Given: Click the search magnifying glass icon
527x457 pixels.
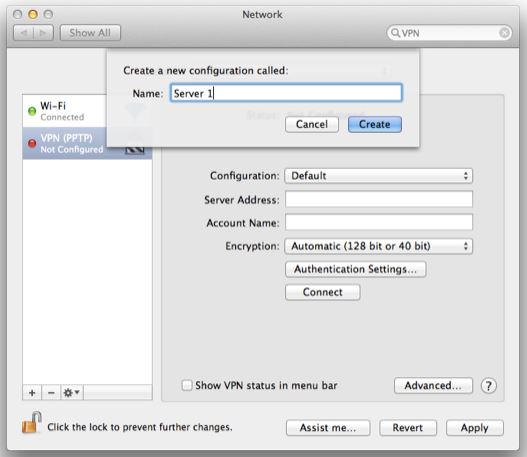Looking at the screenshot, I should [396, 33].
